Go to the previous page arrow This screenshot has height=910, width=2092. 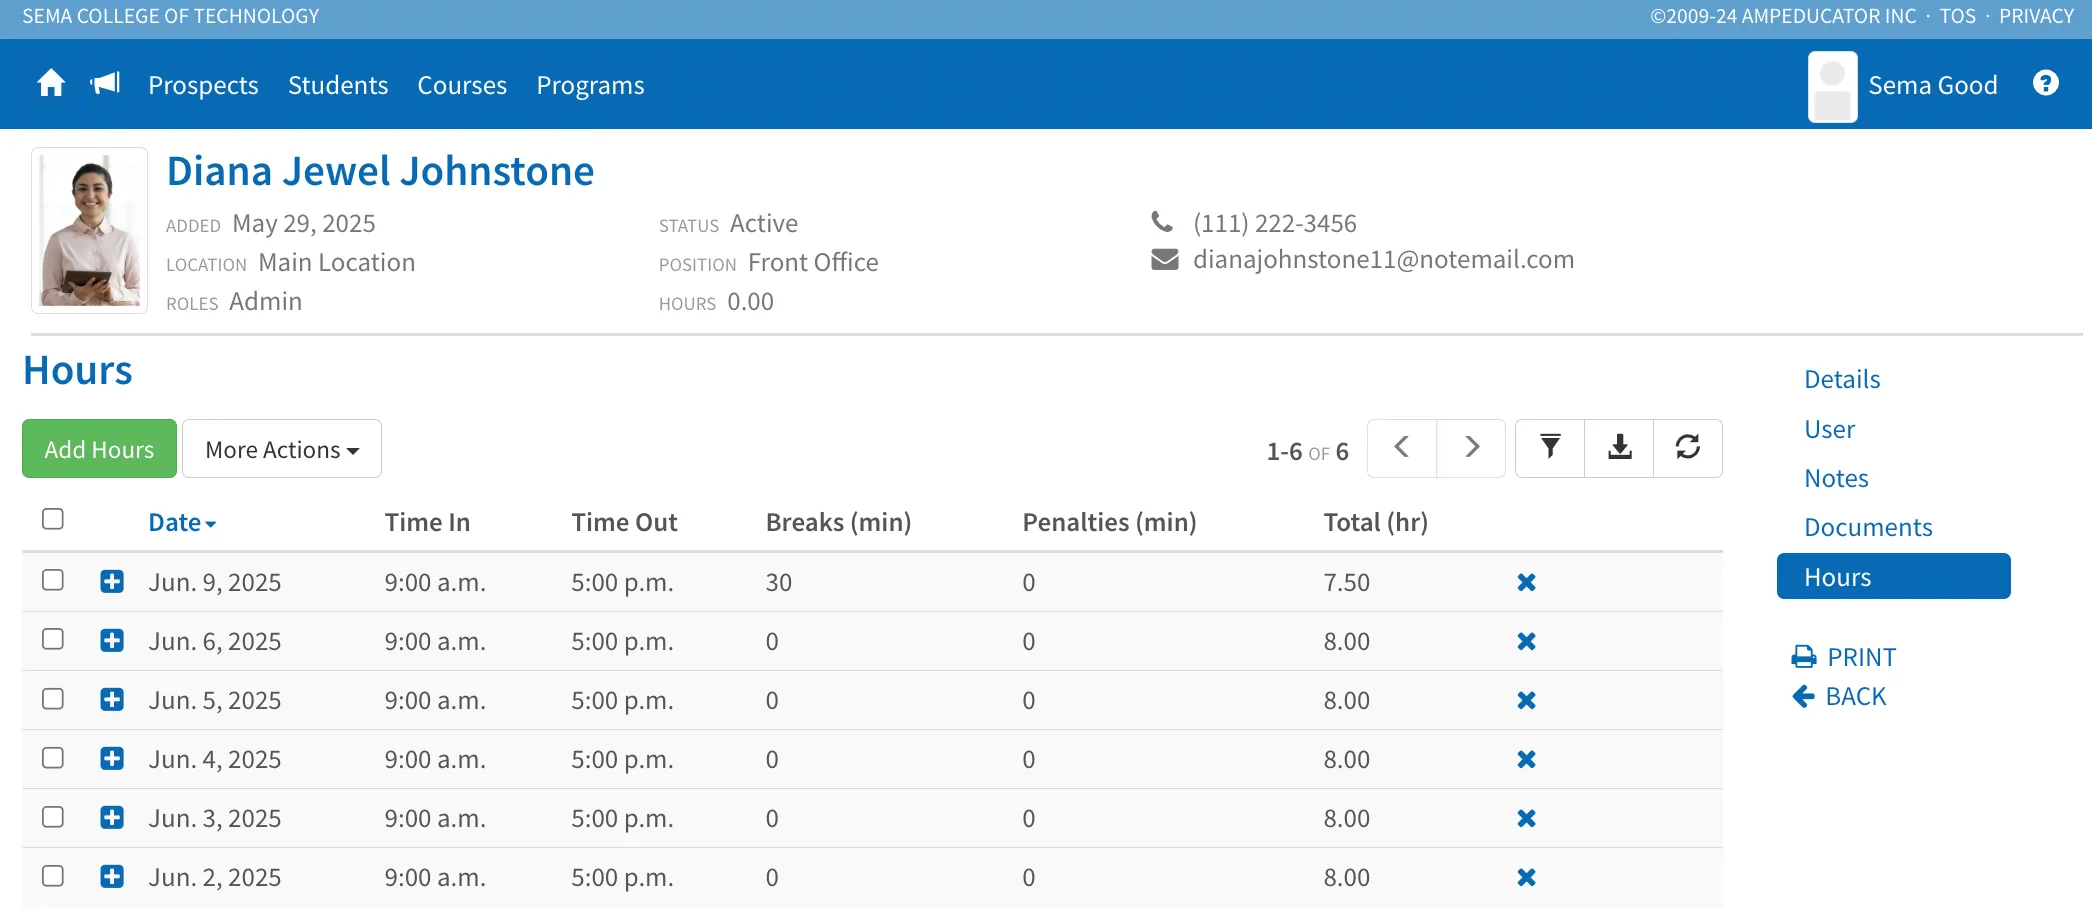pyautogui.click(x=1402, y=447)
